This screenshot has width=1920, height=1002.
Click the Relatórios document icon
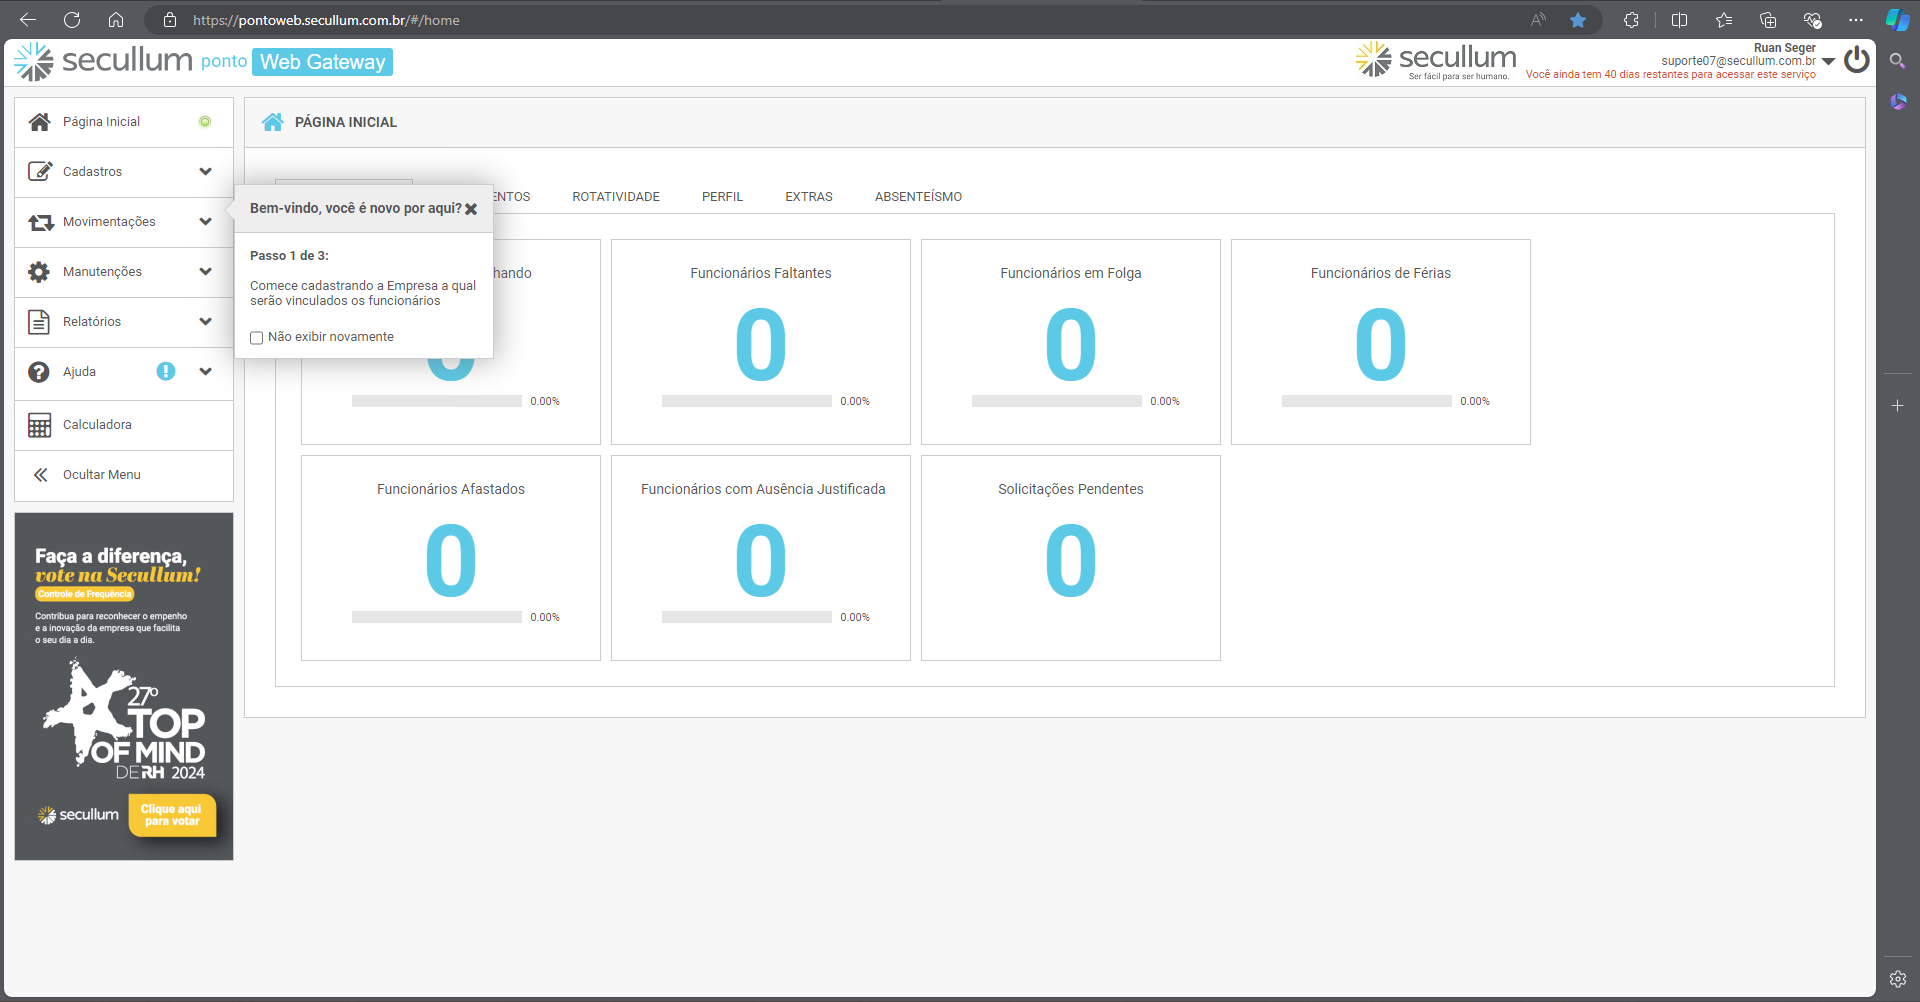pos(39,322)
